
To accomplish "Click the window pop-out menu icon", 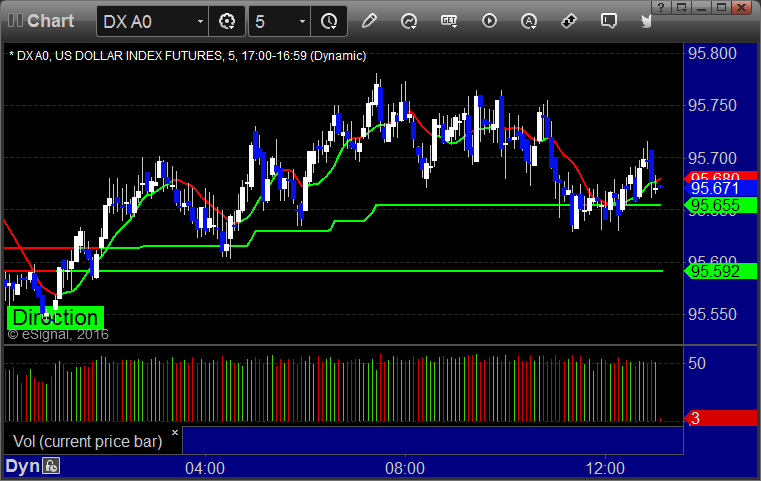I will pos(681,7).
